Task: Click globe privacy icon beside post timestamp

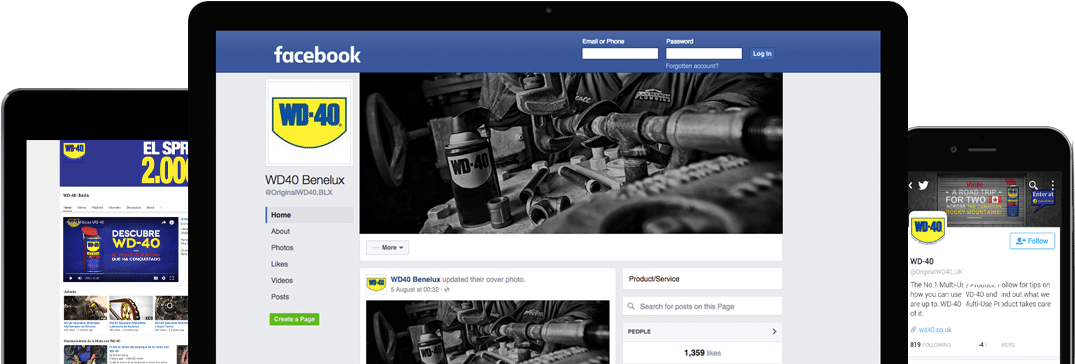Action: 447,290
